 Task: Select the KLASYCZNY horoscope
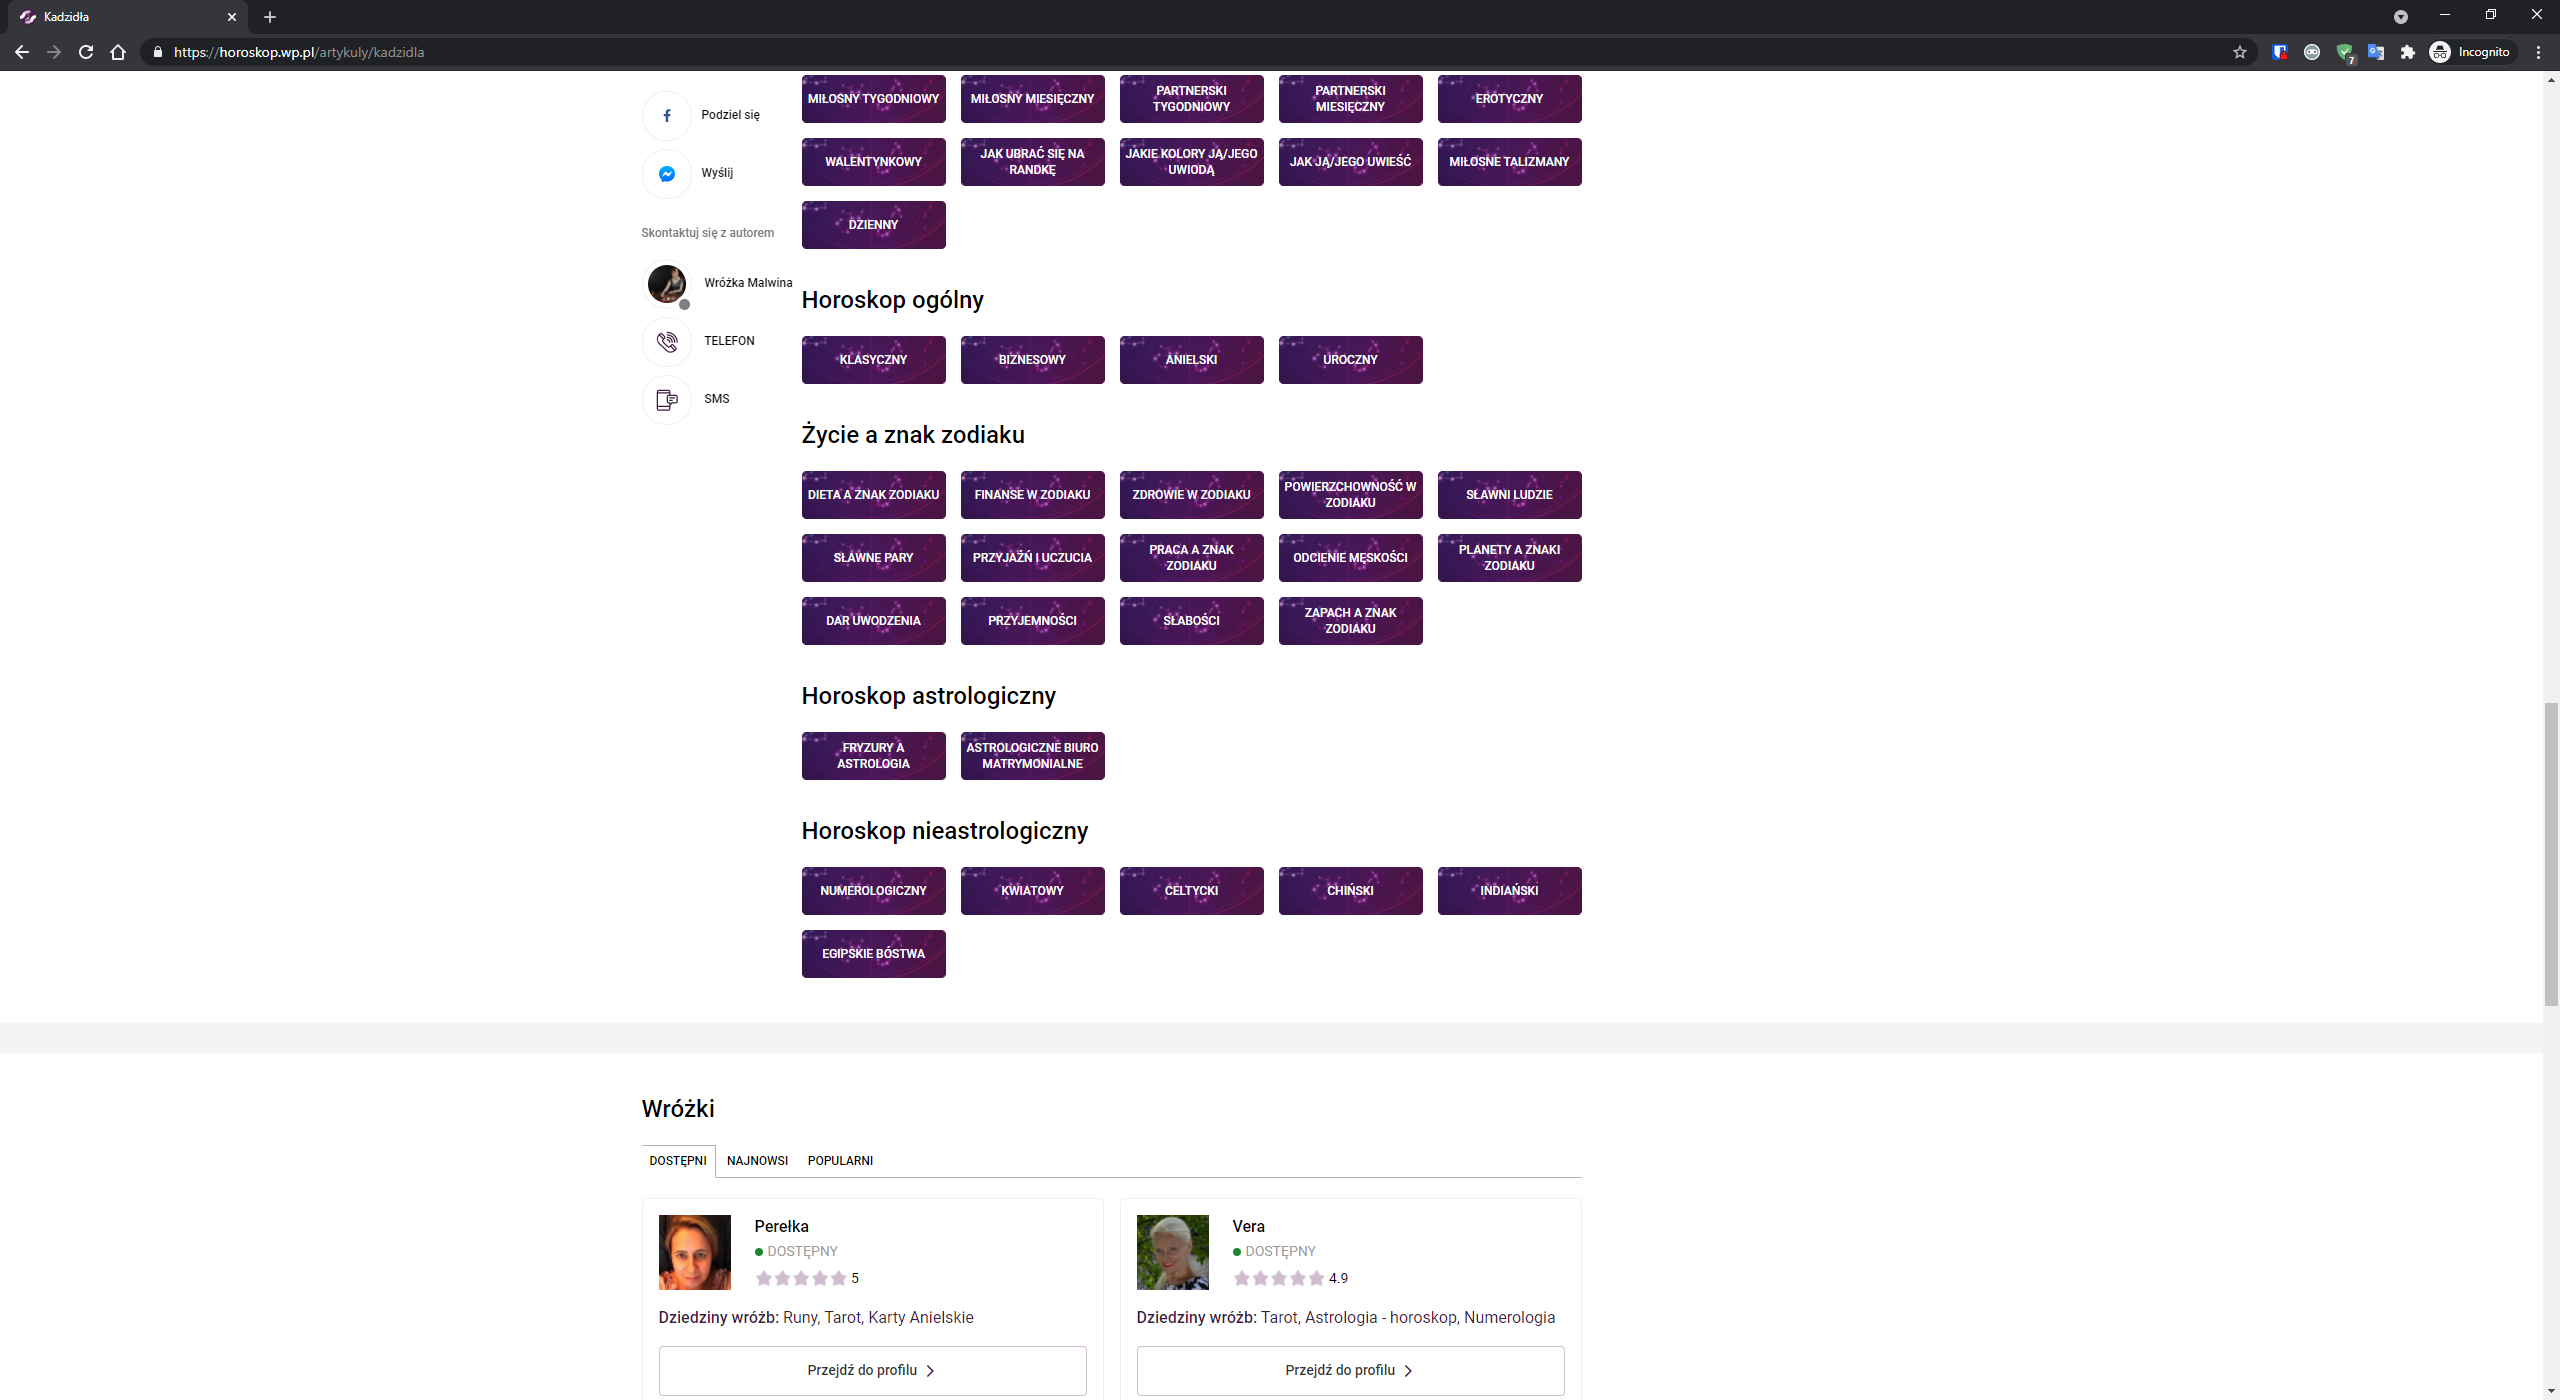tap(873, 359)
